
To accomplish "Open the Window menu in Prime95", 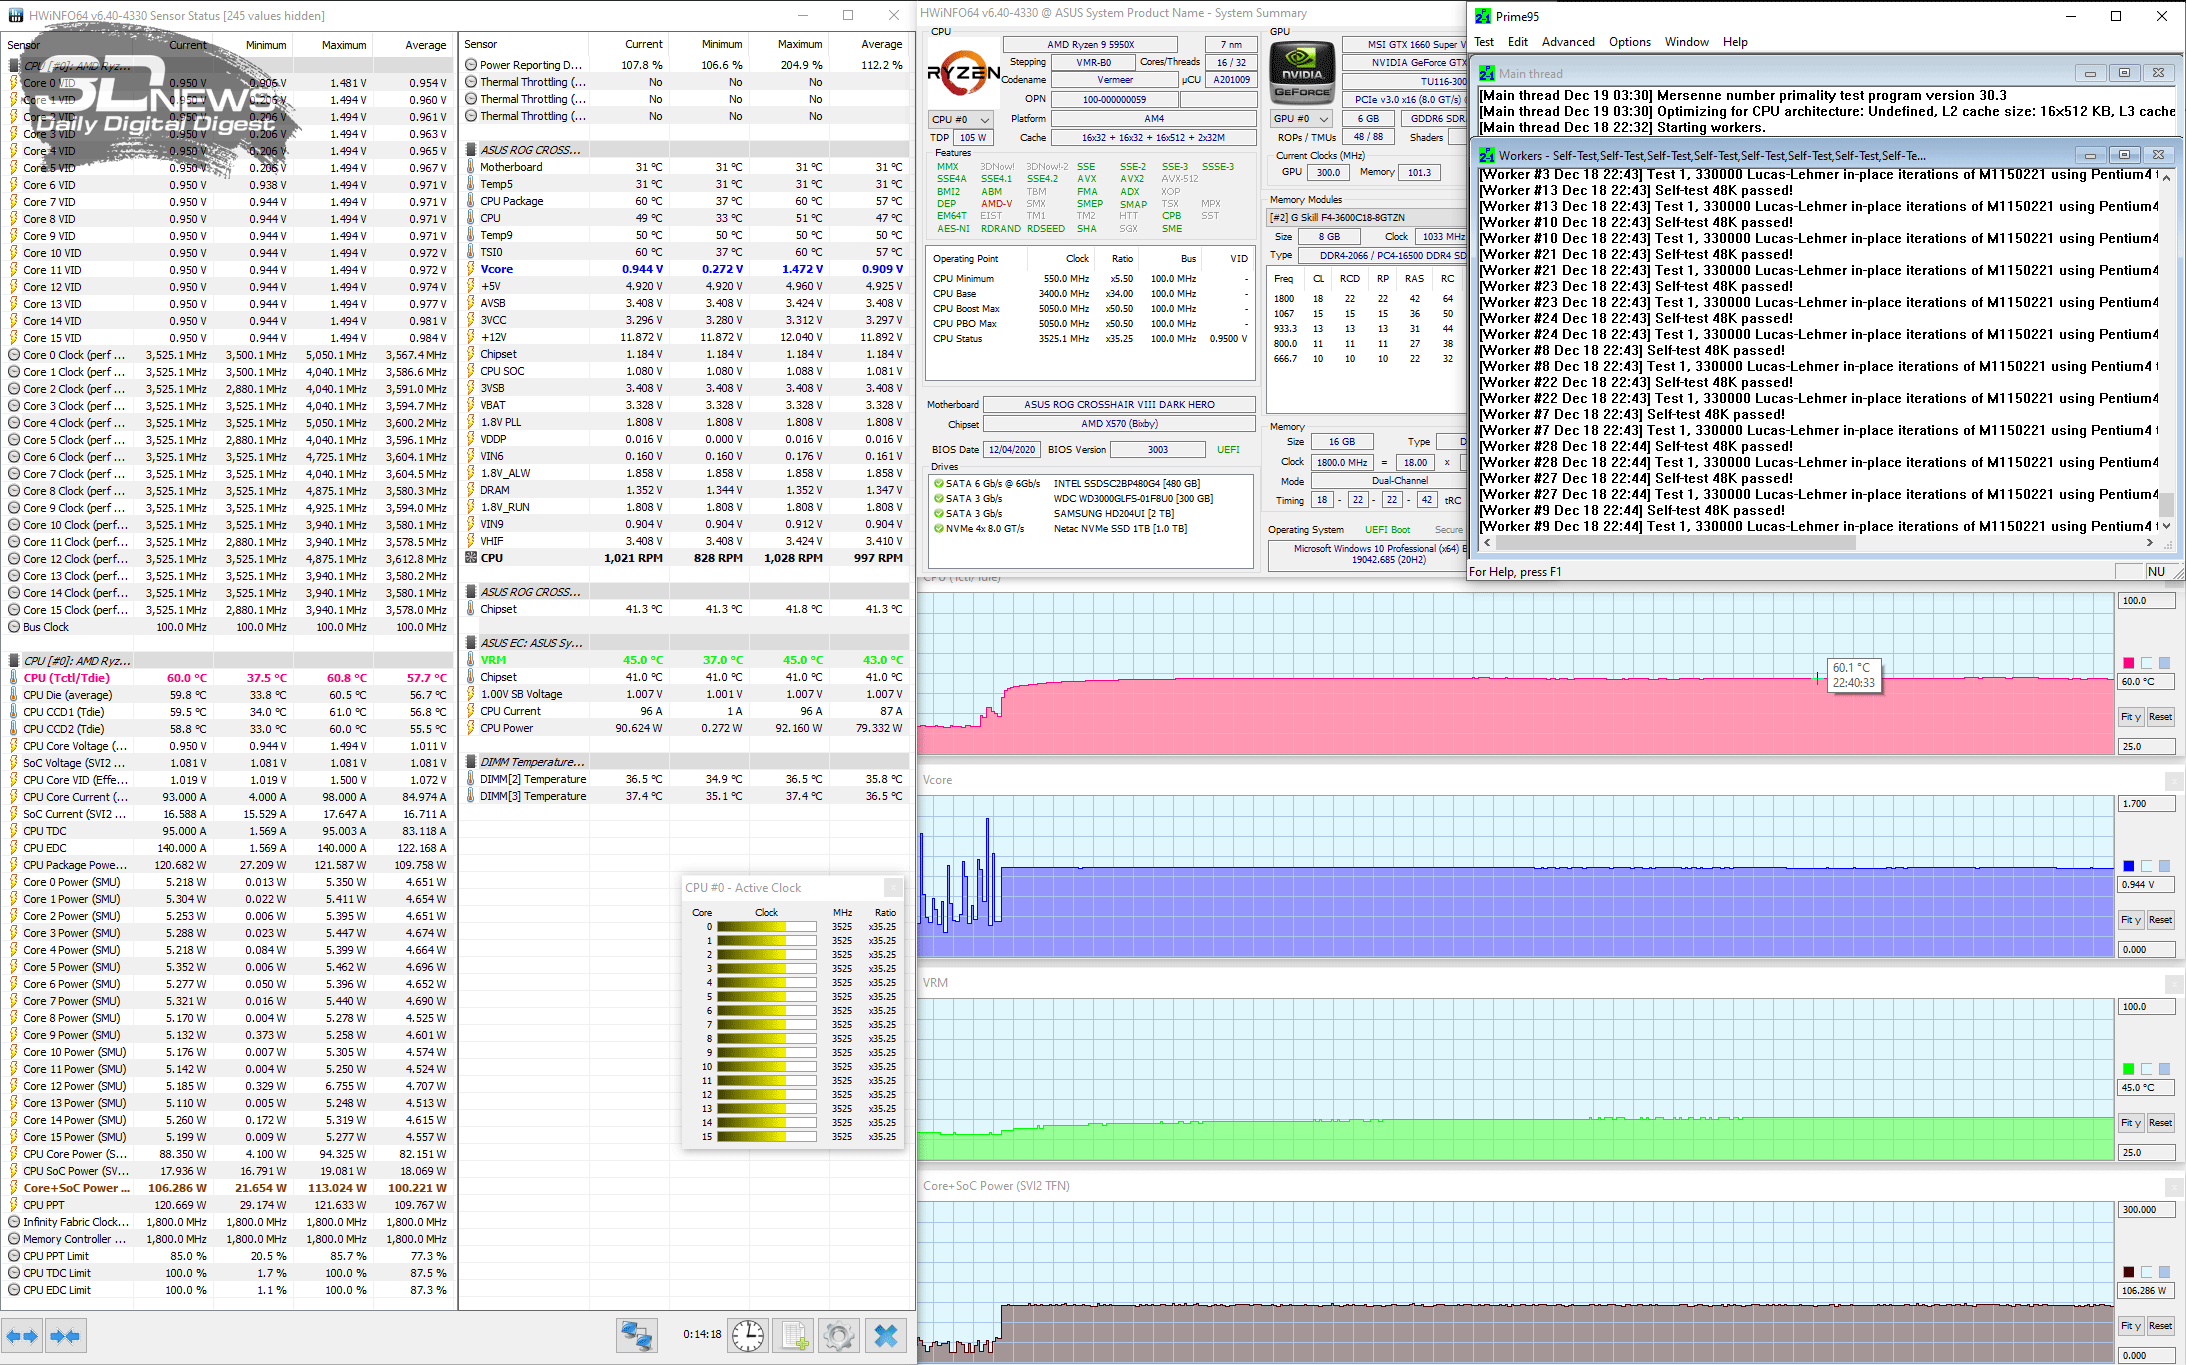I will click(x=1687, y=42).
